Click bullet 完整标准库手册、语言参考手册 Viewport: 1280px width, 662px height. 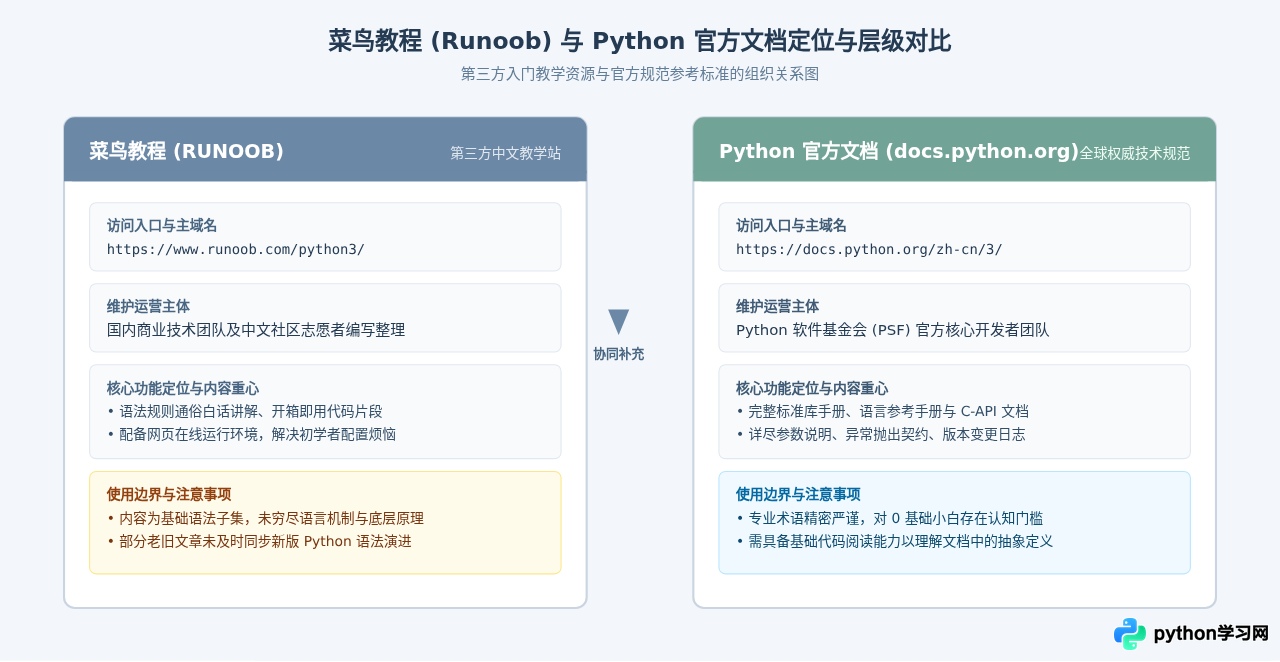[x=882, y=411]
